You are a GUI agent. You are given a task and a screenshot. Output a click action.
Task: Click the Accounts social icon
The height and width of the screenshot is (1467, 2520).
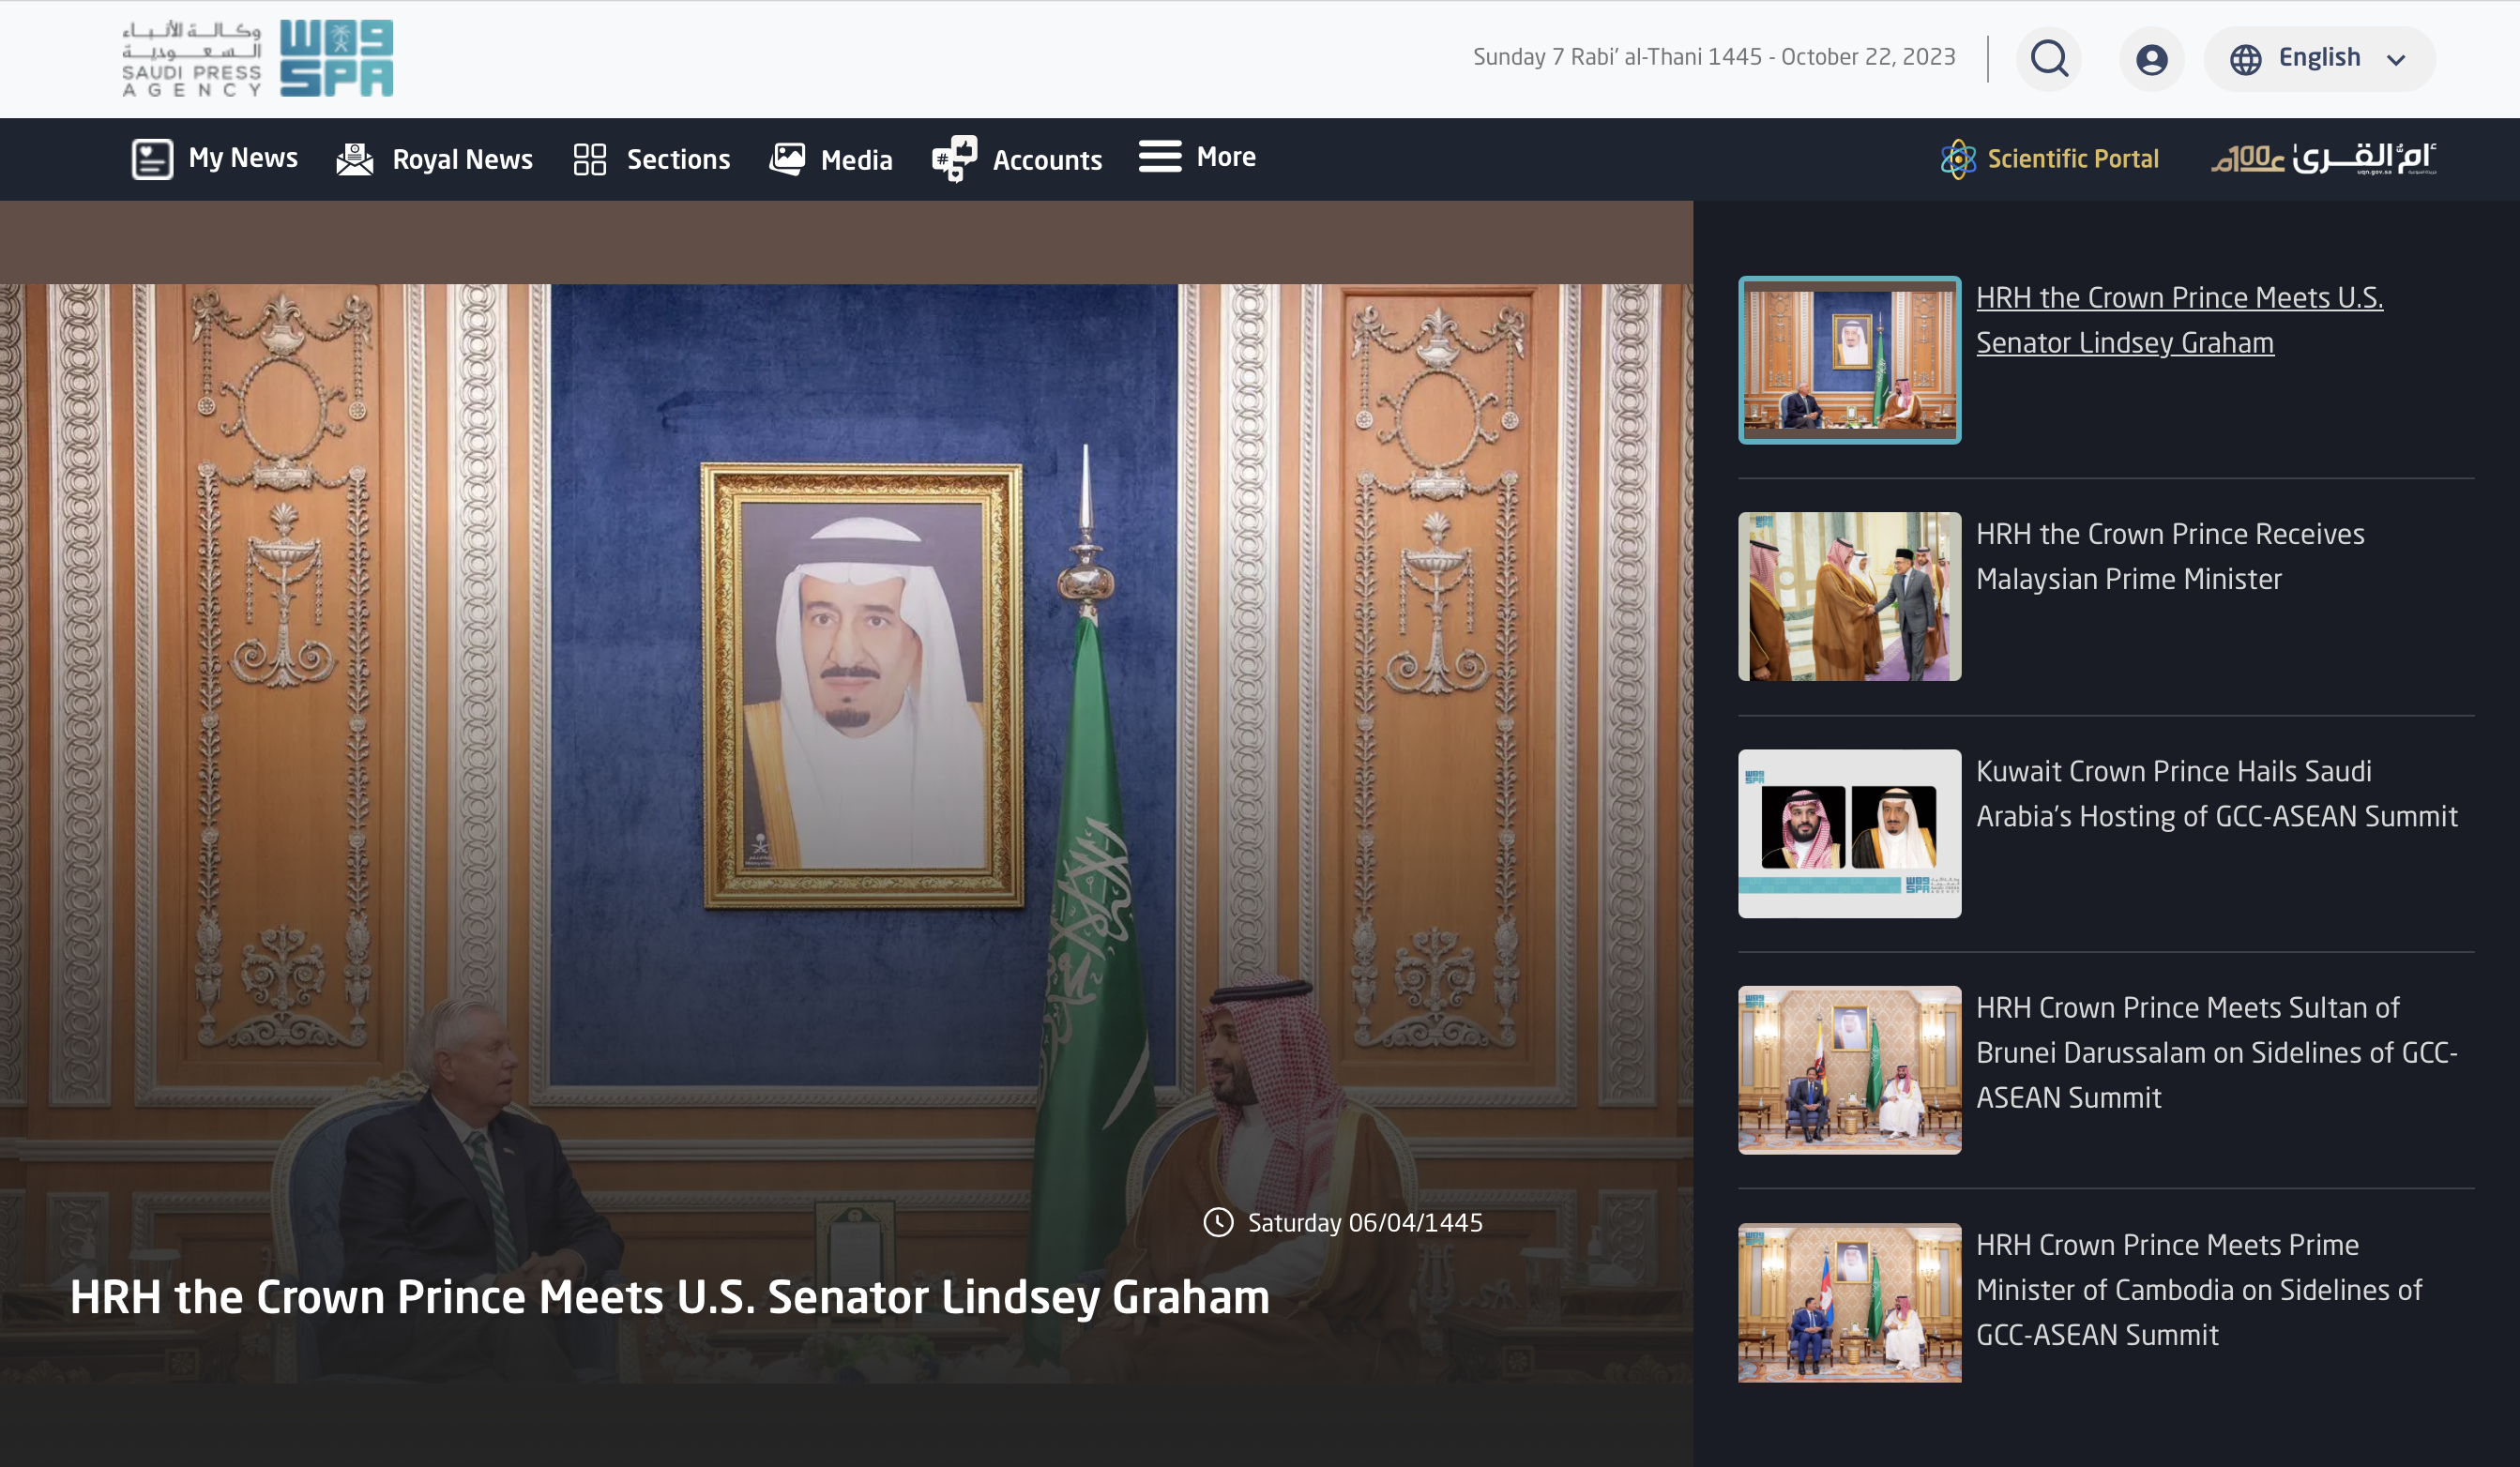(x=954, y=158)
